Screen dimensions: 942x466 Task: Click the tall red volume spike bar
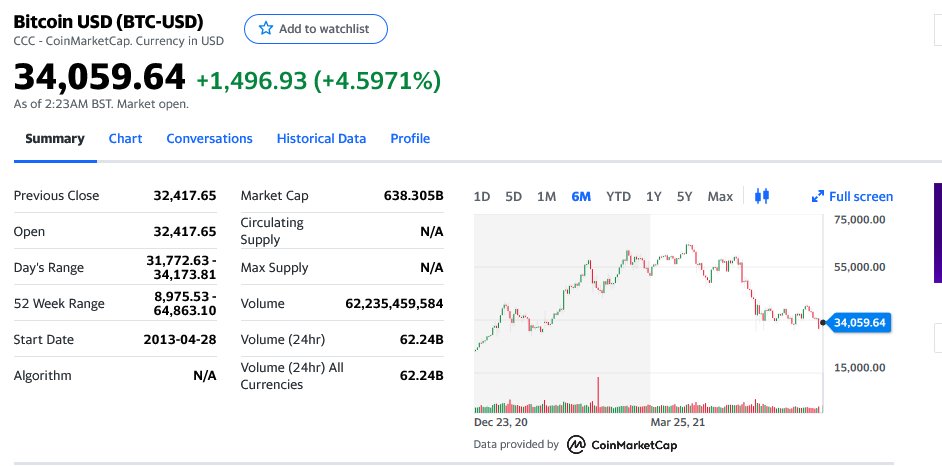(598, 395)
